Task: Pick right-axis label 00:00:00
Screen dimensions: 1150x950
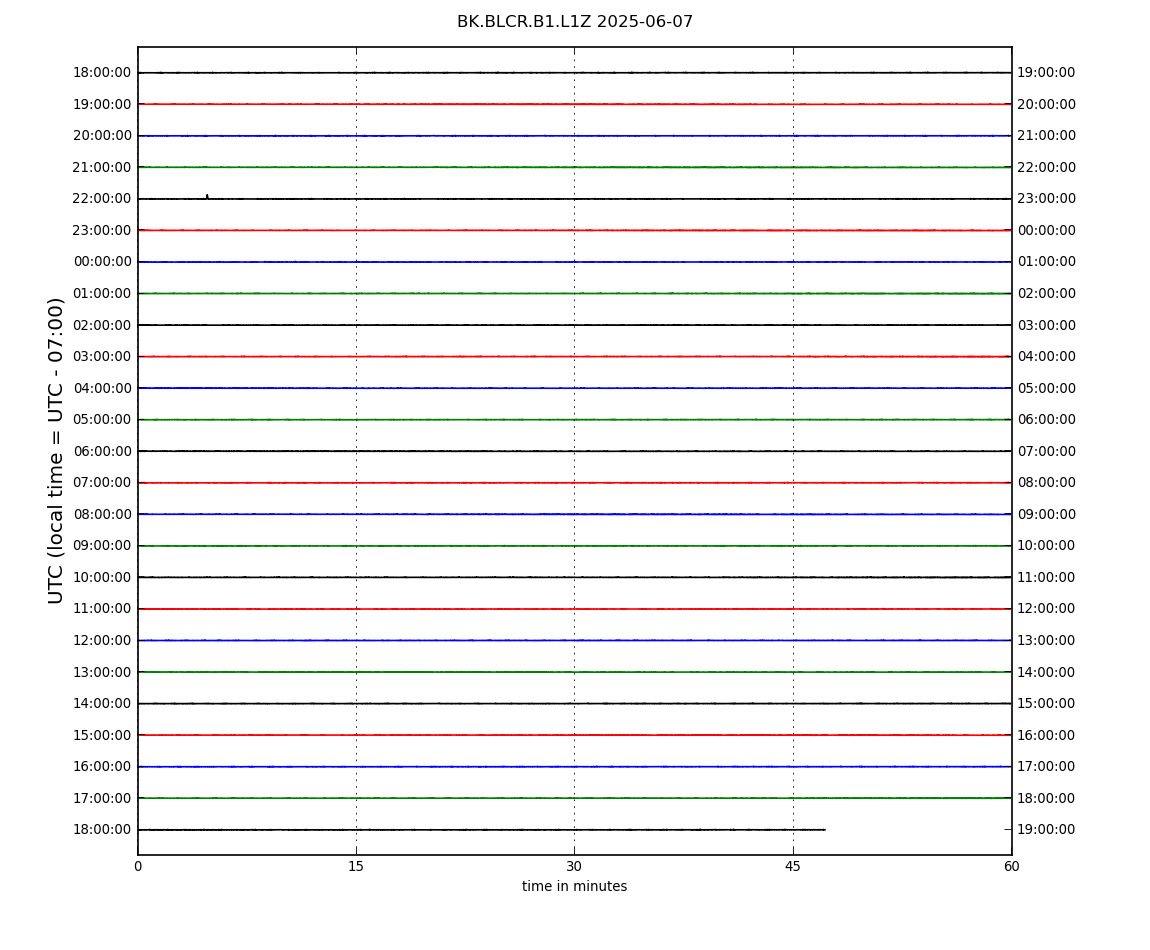Action: point(1047,230)
